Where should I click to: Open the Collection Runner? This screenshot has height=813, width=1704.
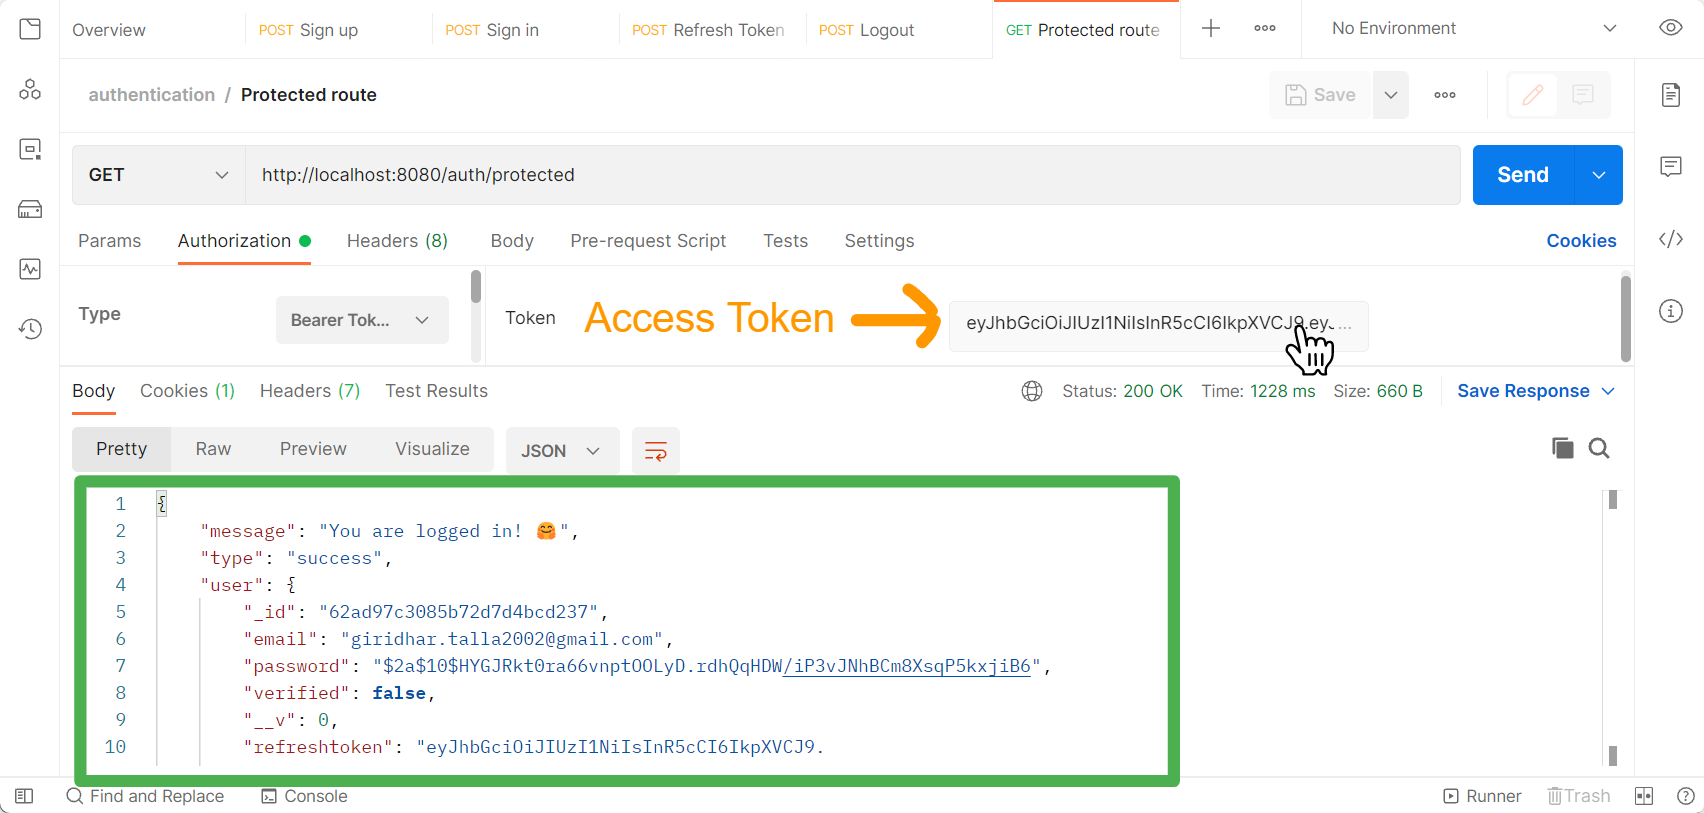pos(1483,796)
